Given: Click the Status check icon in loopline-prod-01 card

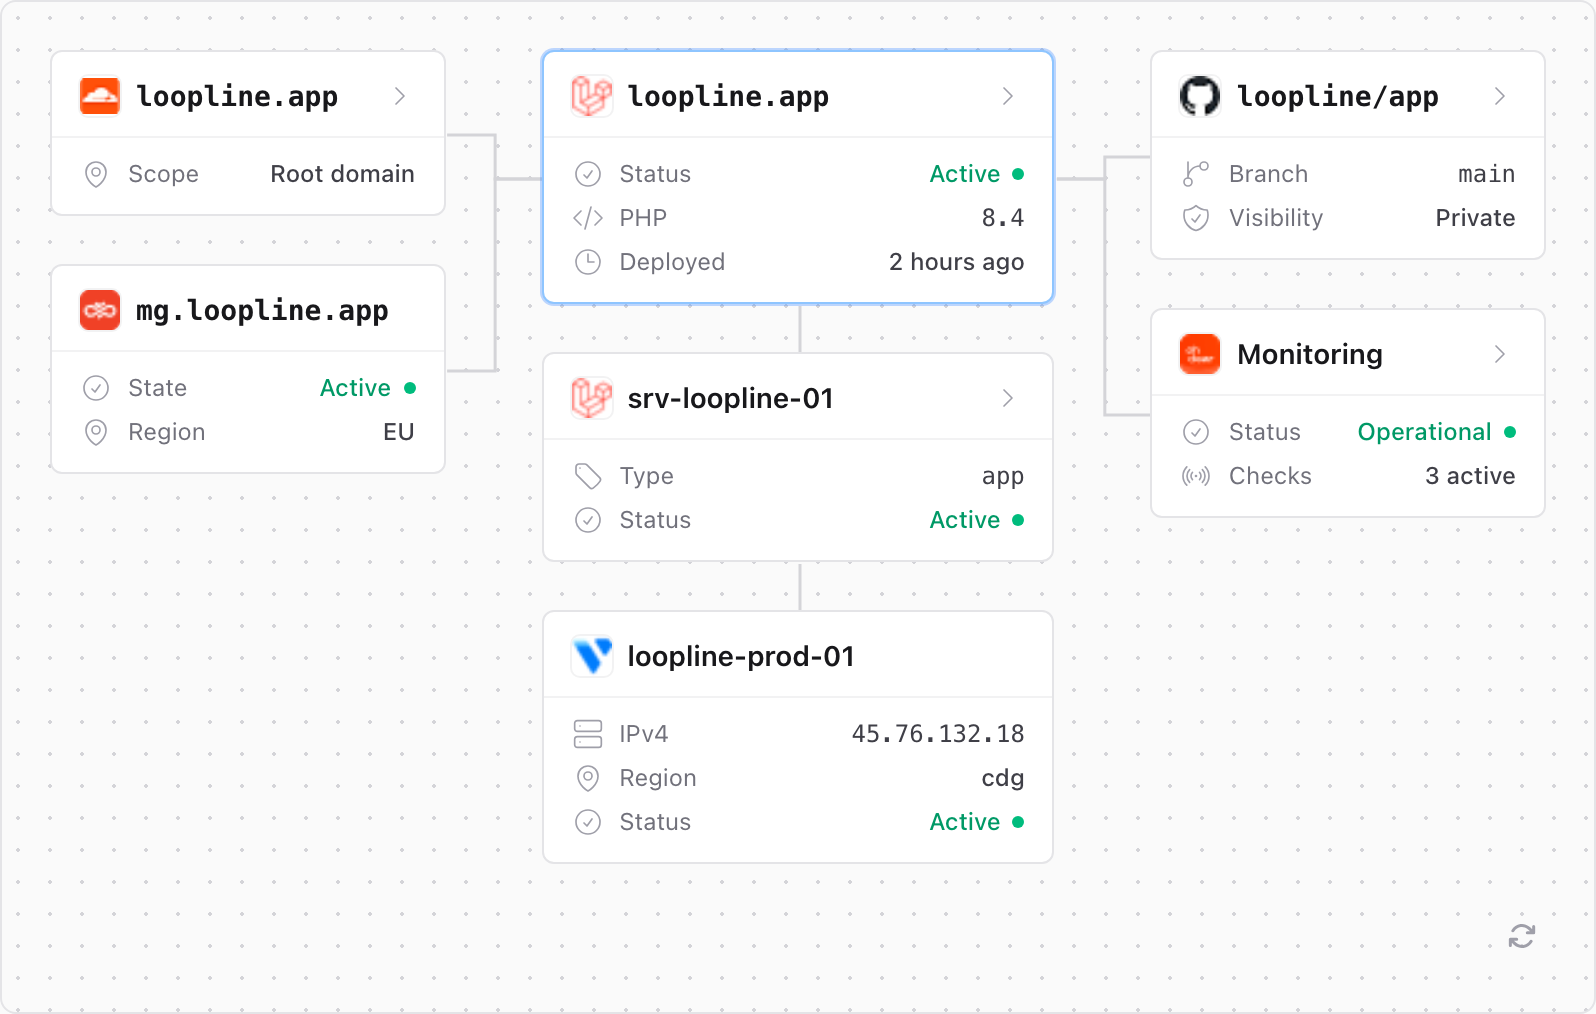Looking at the screenshot, I should tap(588, 822).
